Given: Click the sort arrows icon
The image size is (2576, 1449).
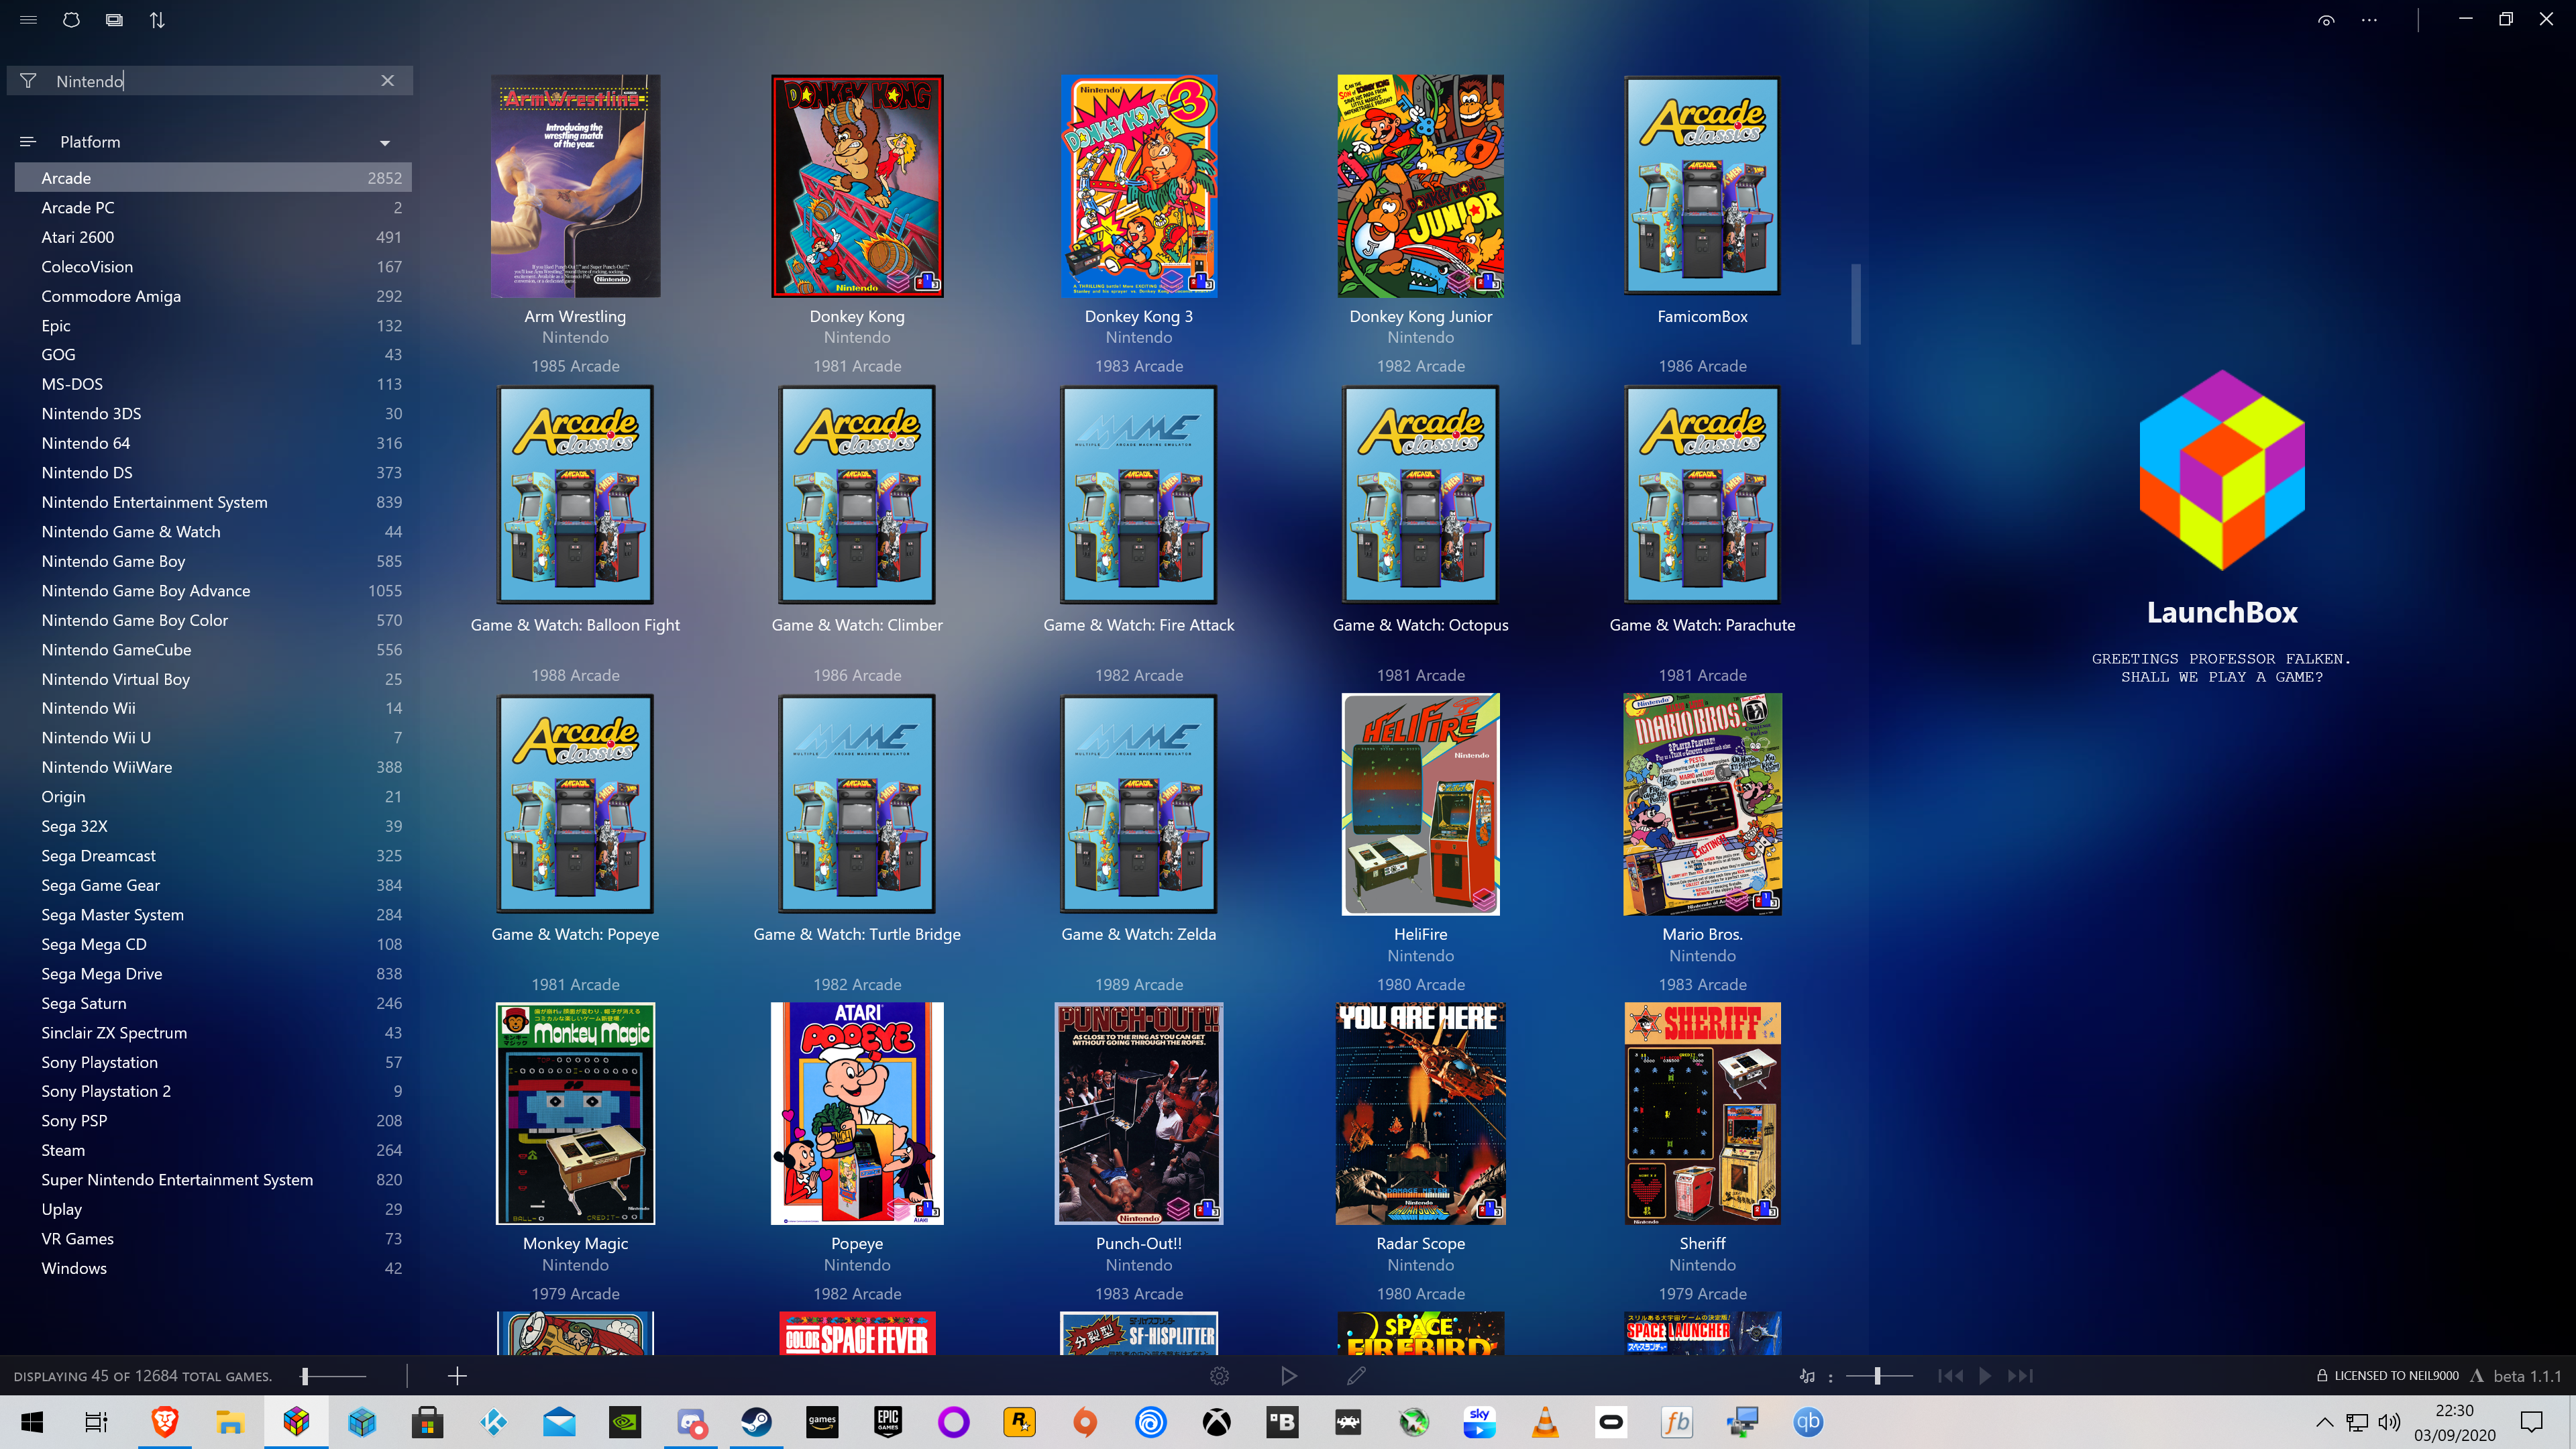Looking at the screenshot, I should coord(157,19).
